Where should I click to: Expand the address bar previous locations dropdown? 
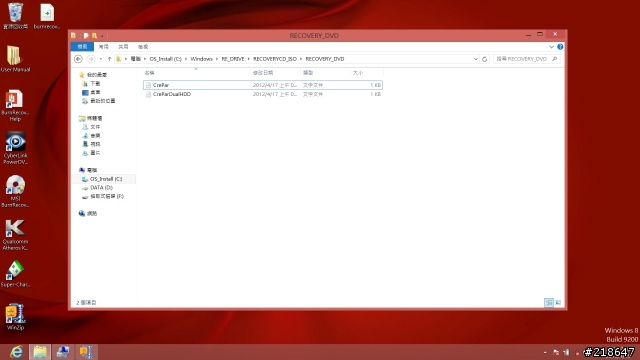click(476, 59)
